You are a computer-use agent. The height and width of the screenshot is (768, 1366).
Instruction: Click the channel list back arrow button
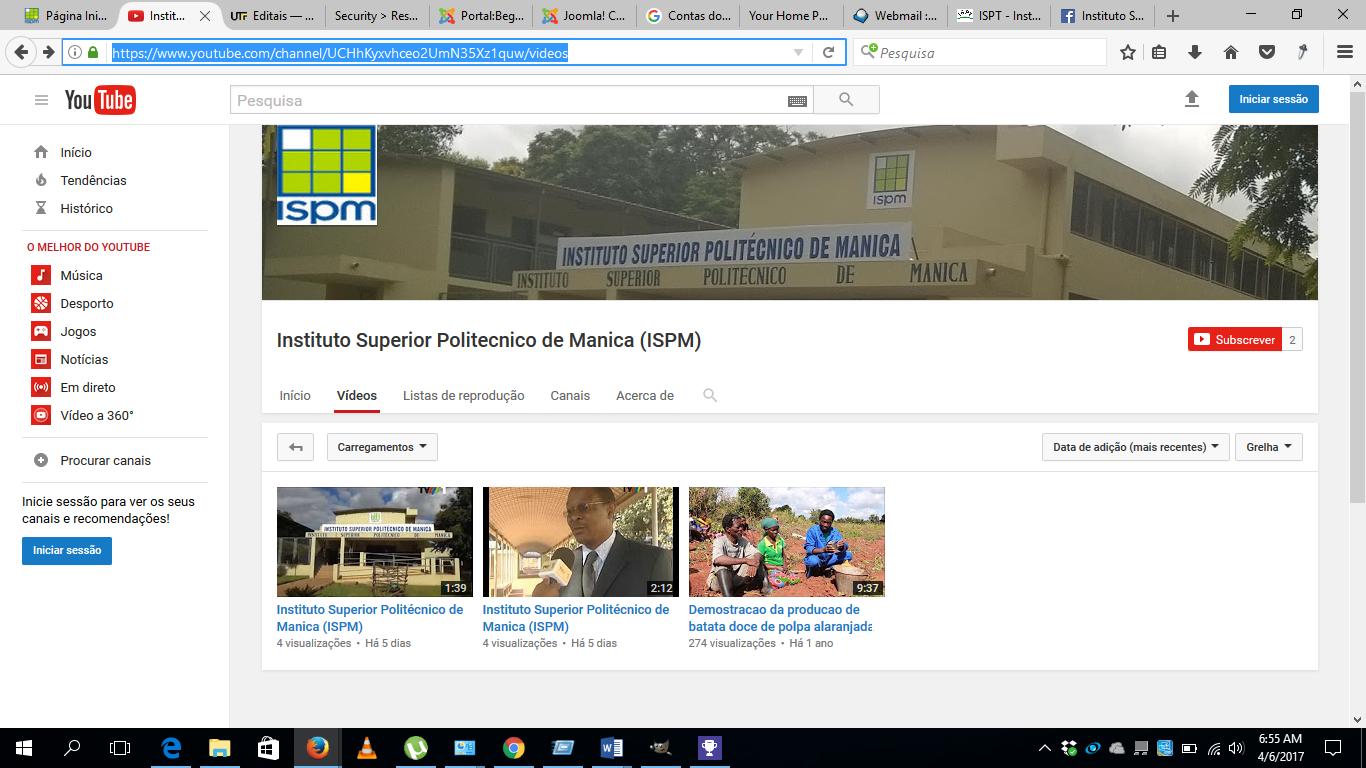coord(296,447)
